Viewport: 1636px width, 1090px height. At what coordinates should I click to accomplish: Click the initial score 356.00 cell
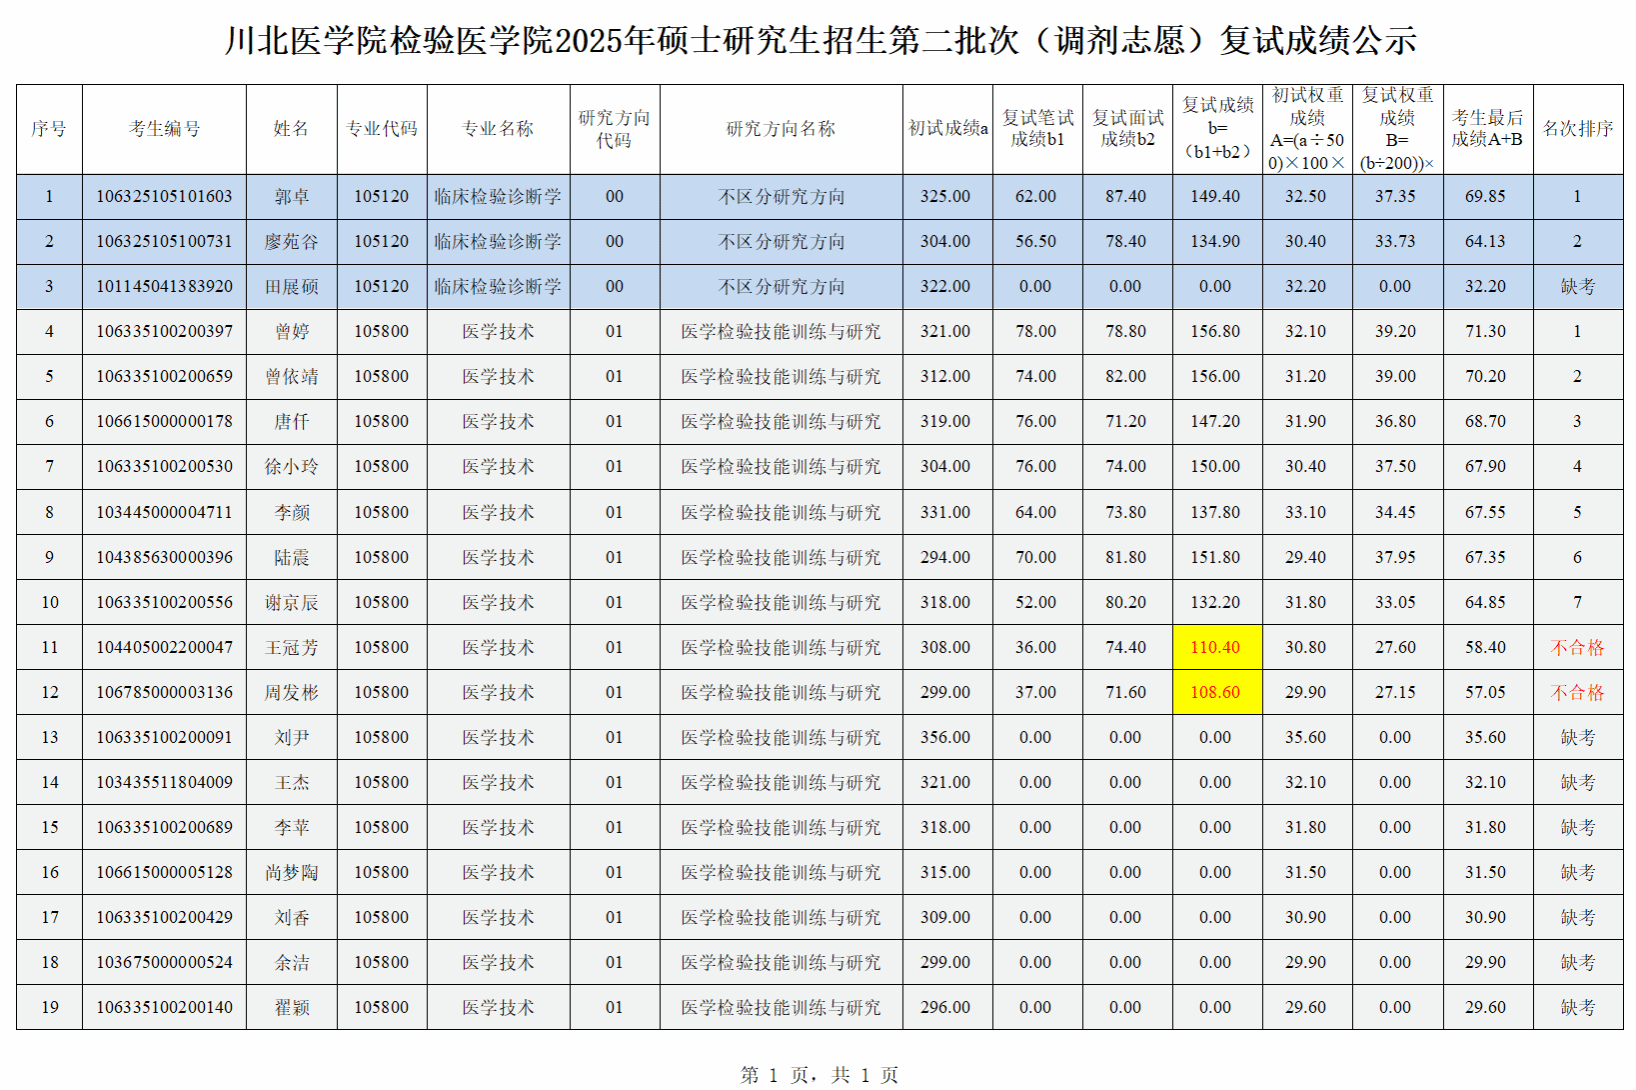click(x=945, y=737)
